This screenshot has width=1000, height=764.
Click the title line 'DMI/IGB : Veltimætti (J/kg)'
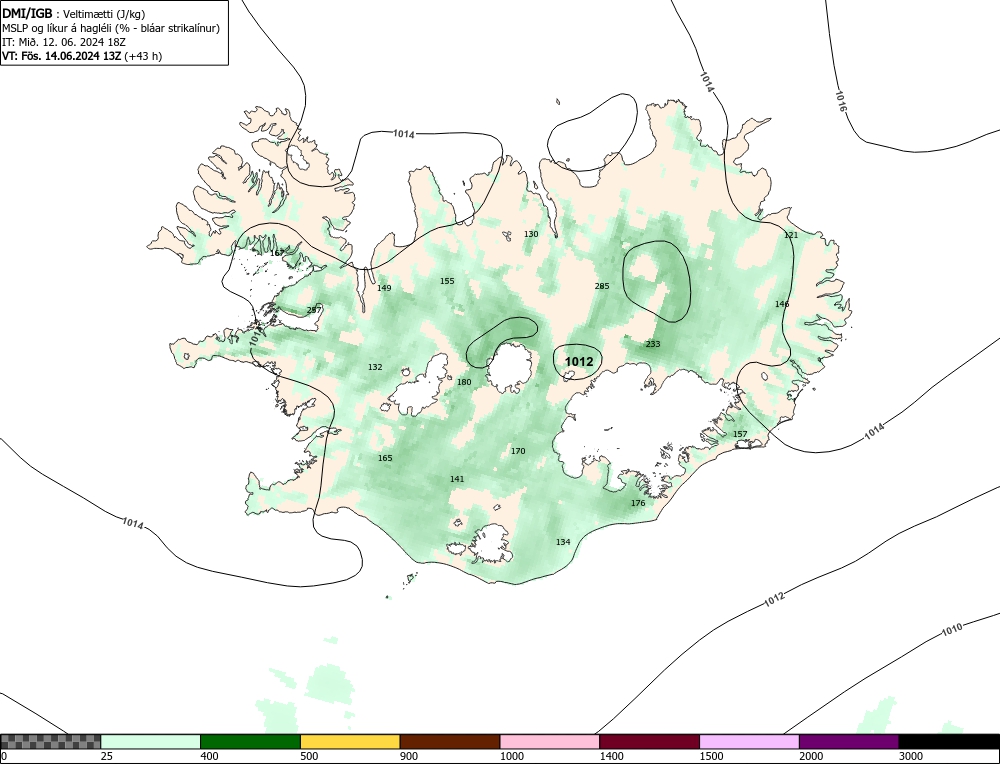coord(74,13)
